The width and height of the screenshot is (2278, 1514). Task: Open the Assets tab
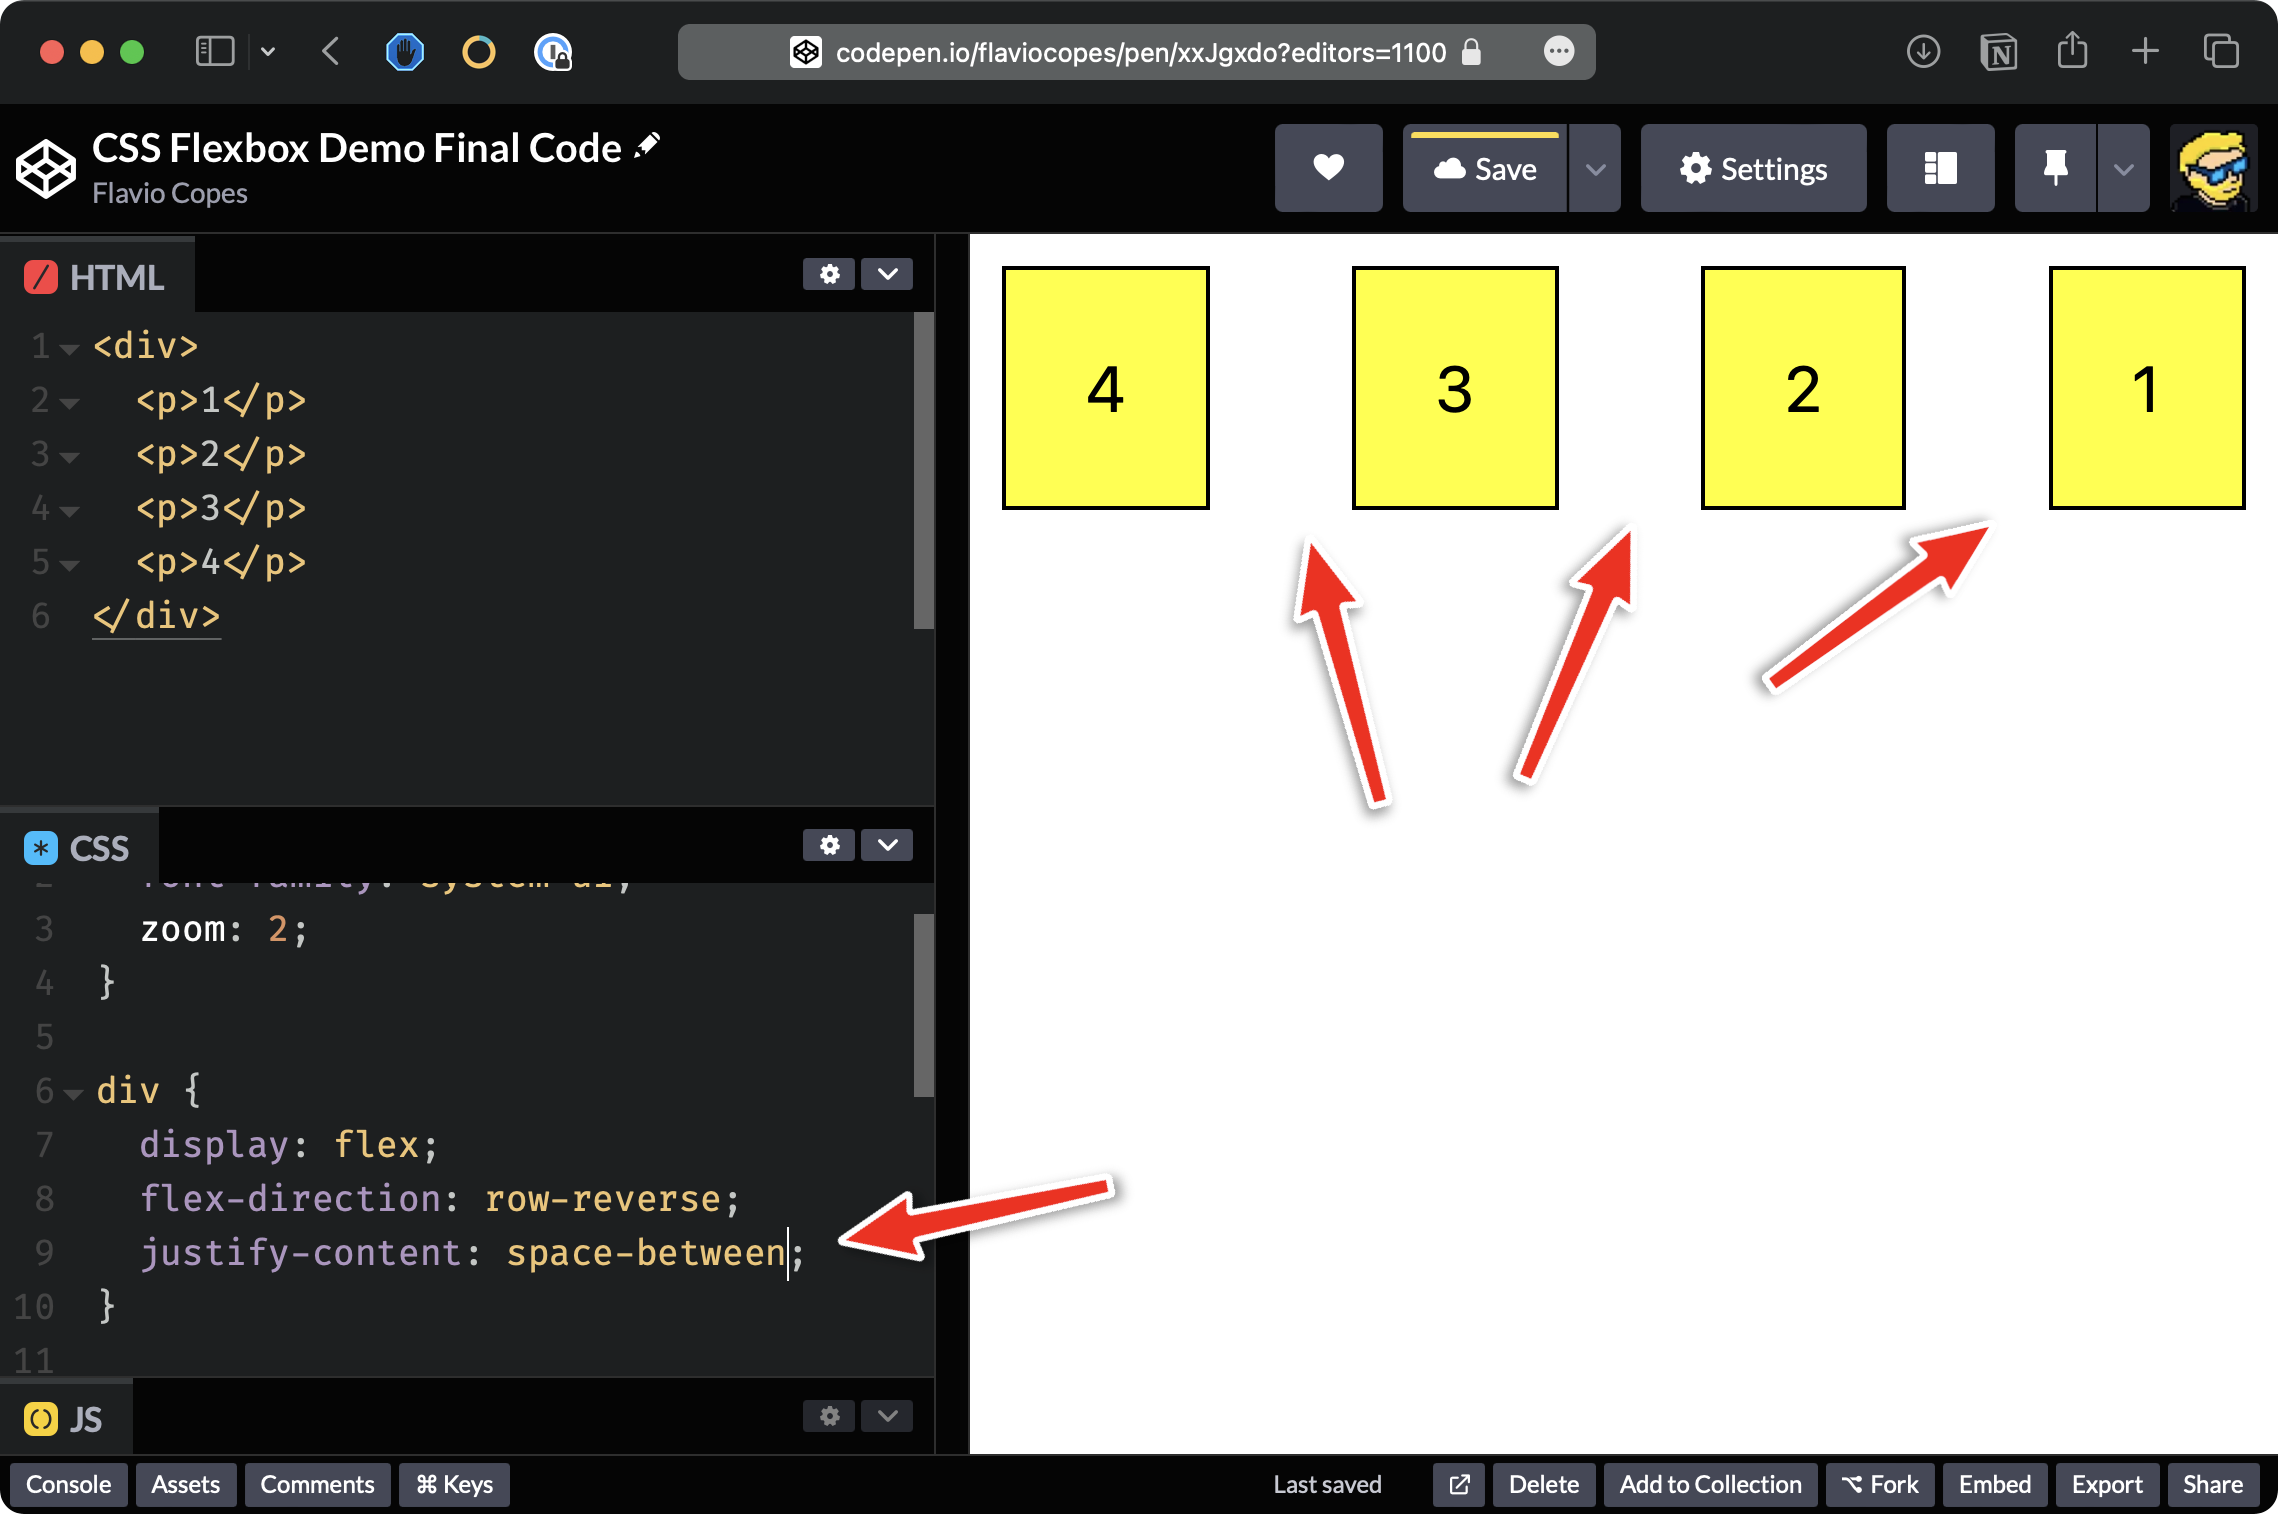coord(185,1484)
